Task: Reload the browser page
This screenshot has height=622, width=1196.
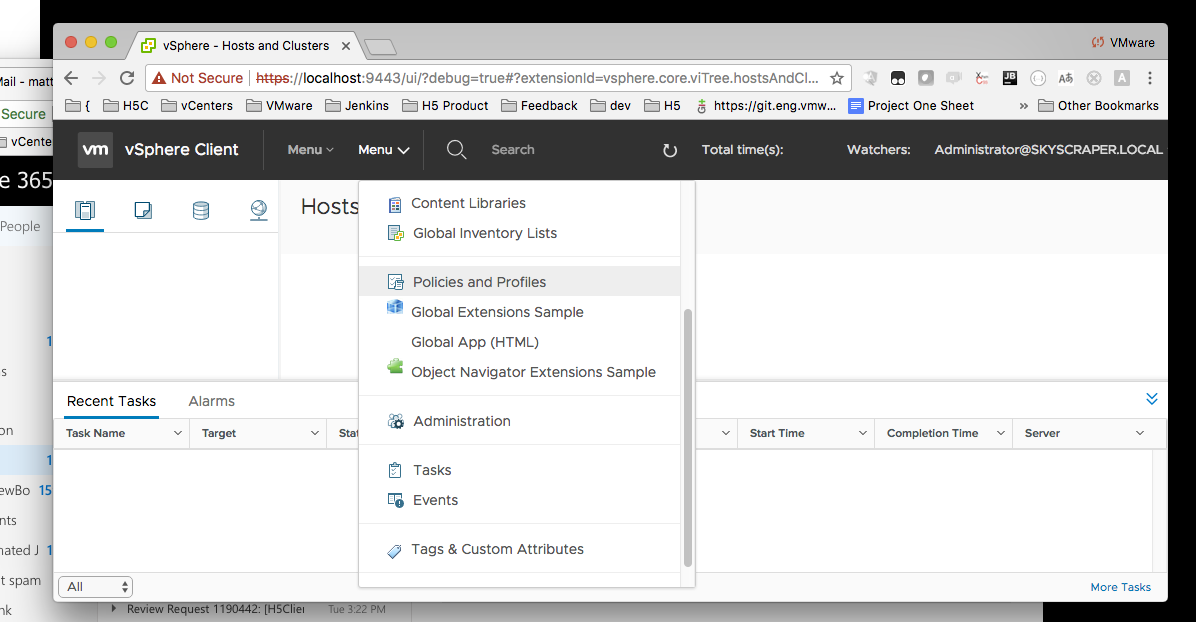Action: click(x=127, y=78)
